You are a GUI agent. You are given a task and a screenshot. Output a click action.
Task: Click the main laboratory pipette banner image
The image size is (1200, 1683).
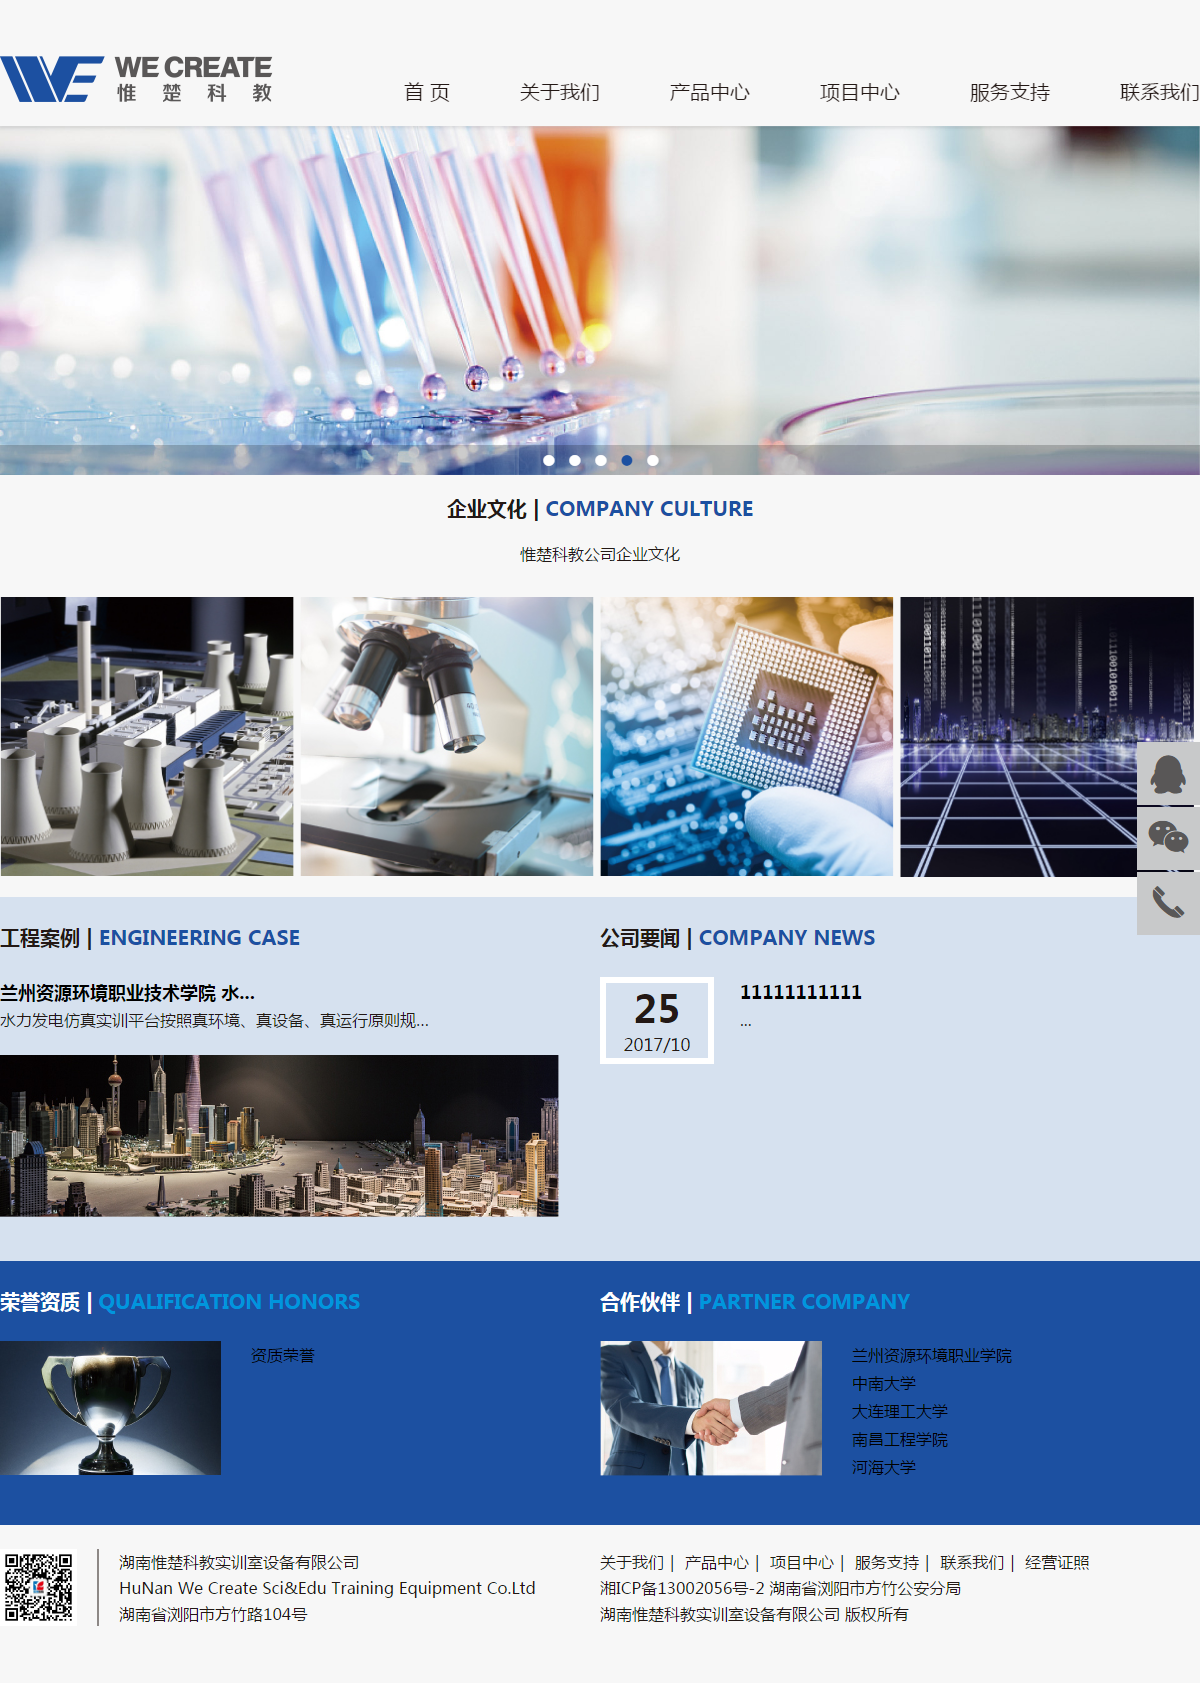(x=600, y=300)
